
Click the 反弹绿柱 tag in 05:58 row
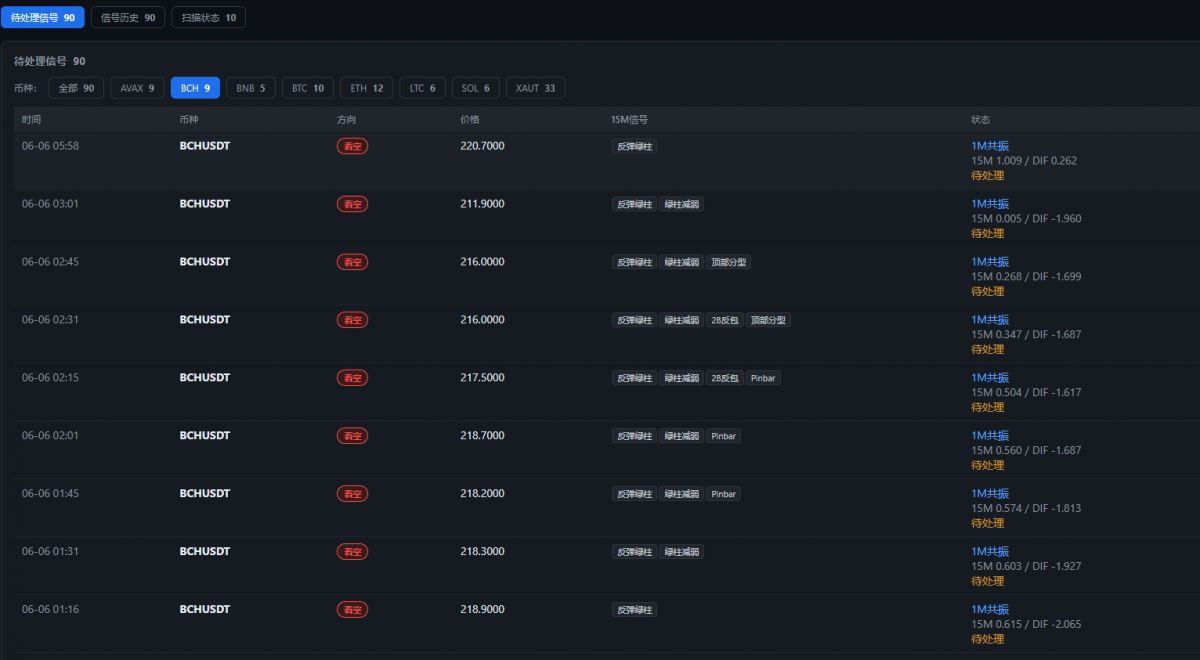pyautogui.click(x=634, y=146)
